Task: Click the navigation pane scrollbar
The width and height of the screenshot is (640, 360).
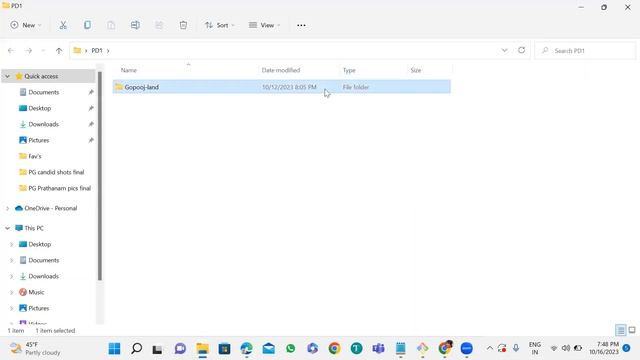Action: tap(100, 176)
